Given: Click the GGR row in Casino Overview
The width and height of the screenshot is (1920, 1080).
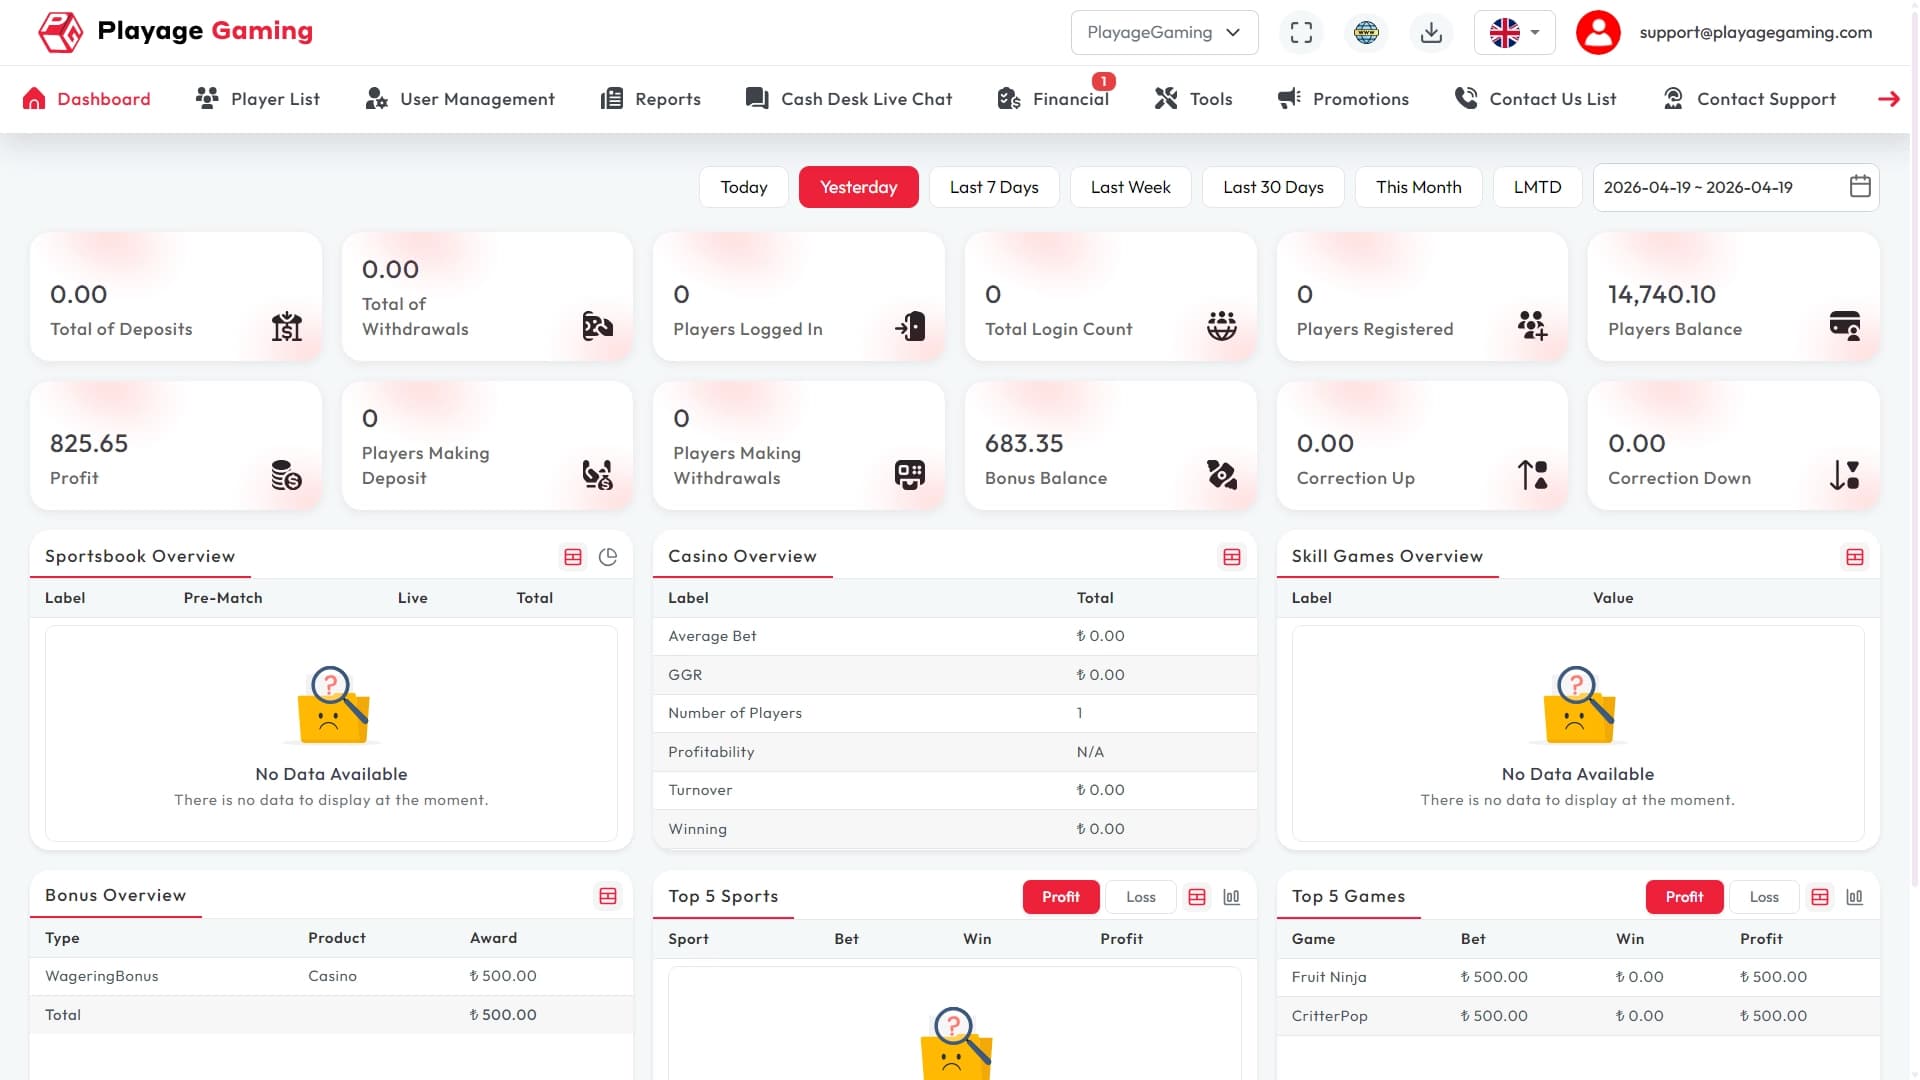Looking at the screenshot, I should [954, 675].
